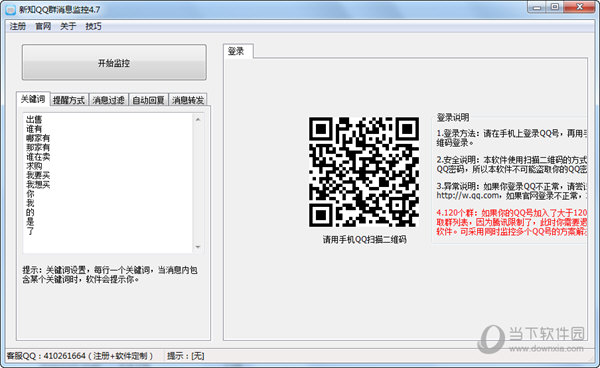Click the 开始监控 button

(x=114, y=62)
